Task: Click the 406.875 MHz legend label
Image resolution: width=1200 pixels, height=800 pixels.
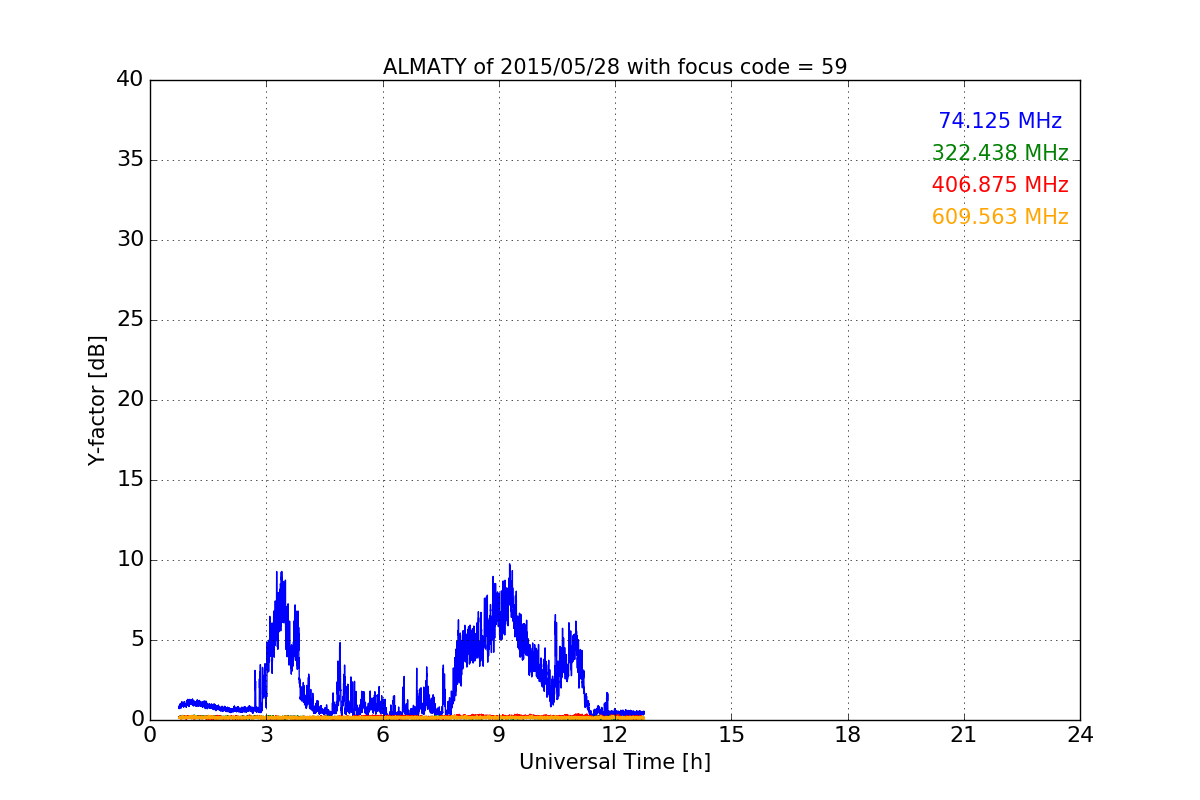Action: click(x=1000, y=185)
